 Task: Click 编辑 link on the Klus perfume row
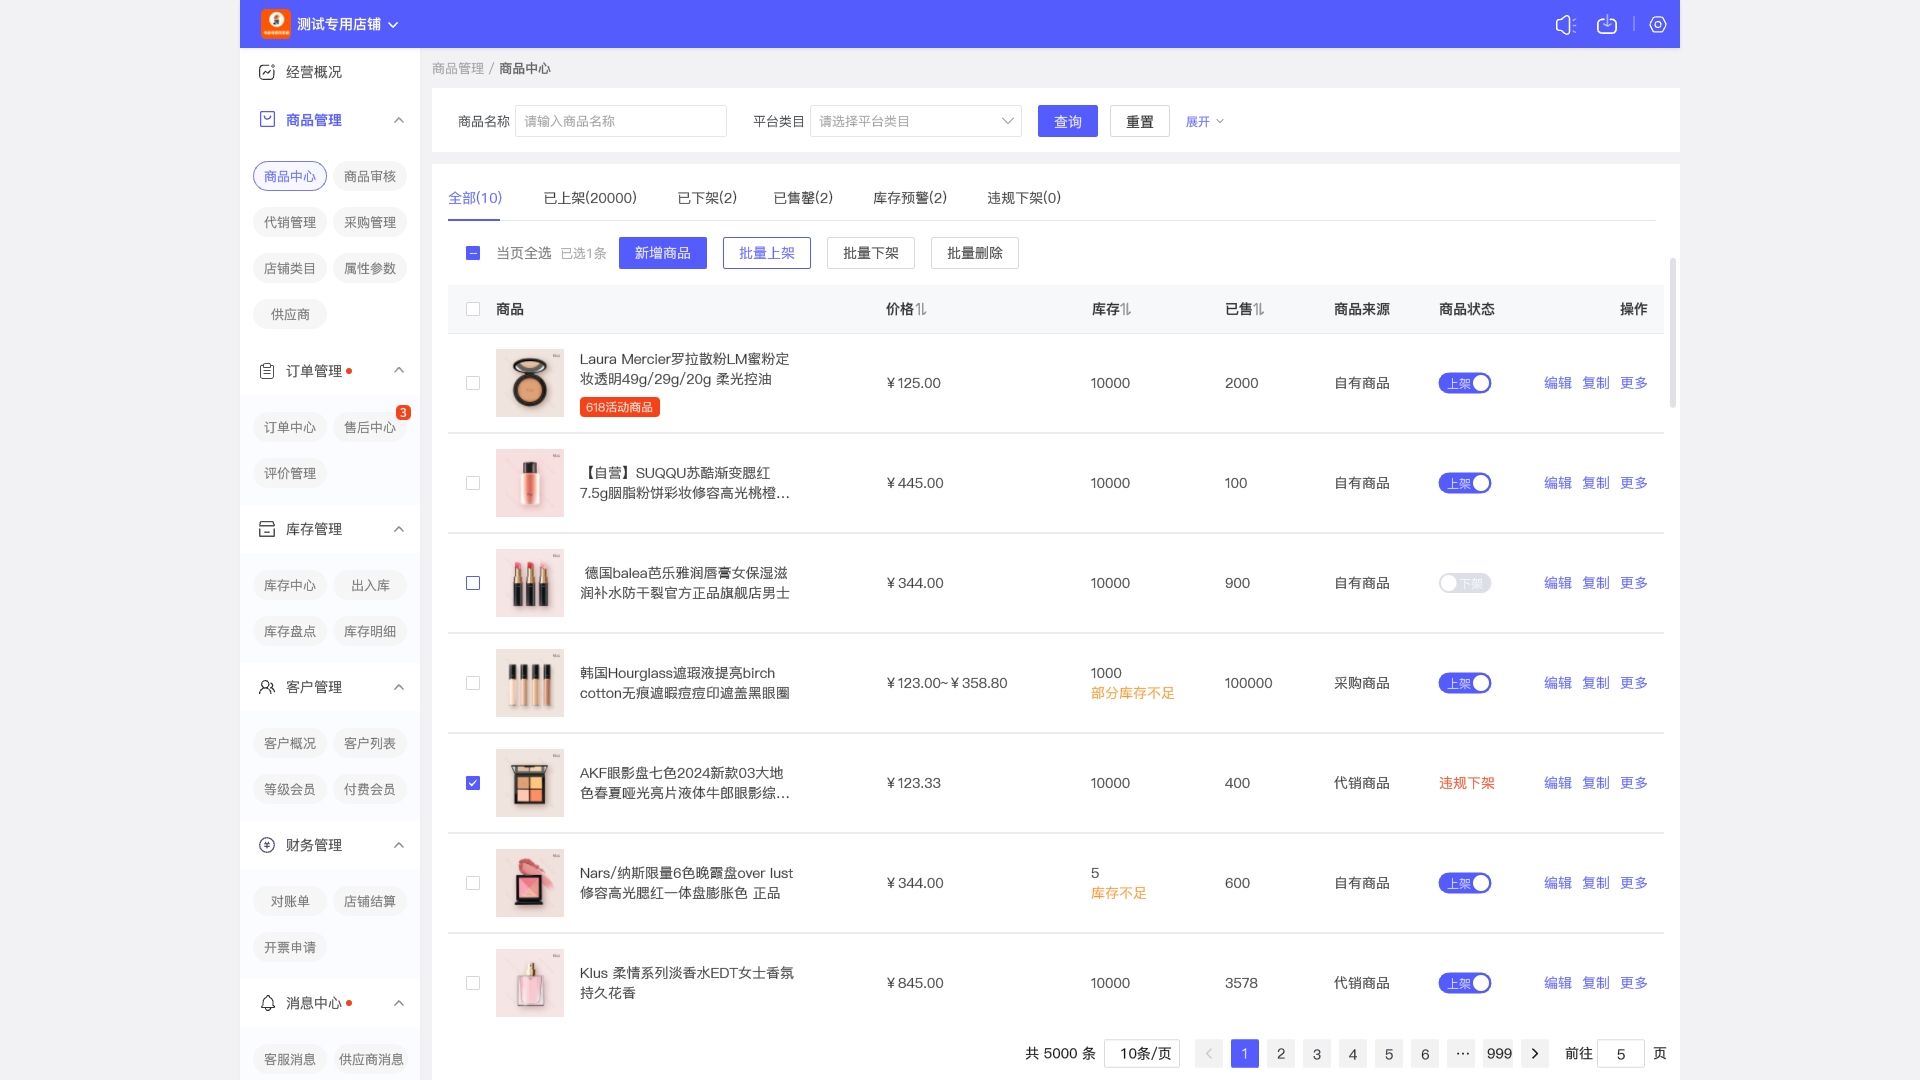pos(1558,983)
